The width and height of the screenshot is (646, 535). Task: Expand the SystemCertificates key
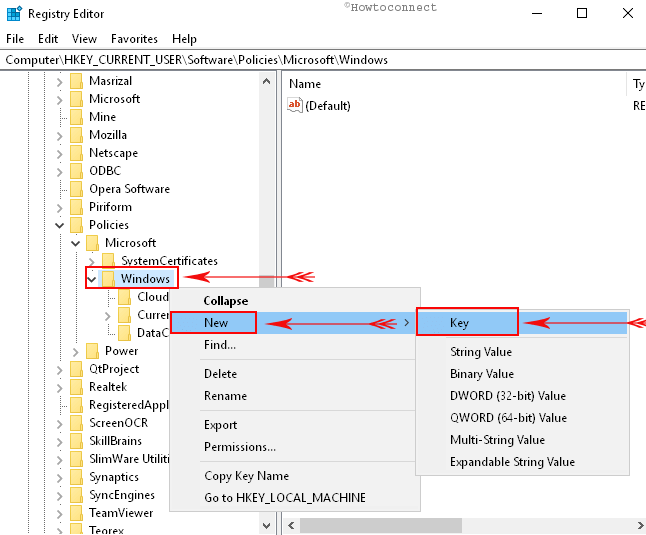[92, 262]
